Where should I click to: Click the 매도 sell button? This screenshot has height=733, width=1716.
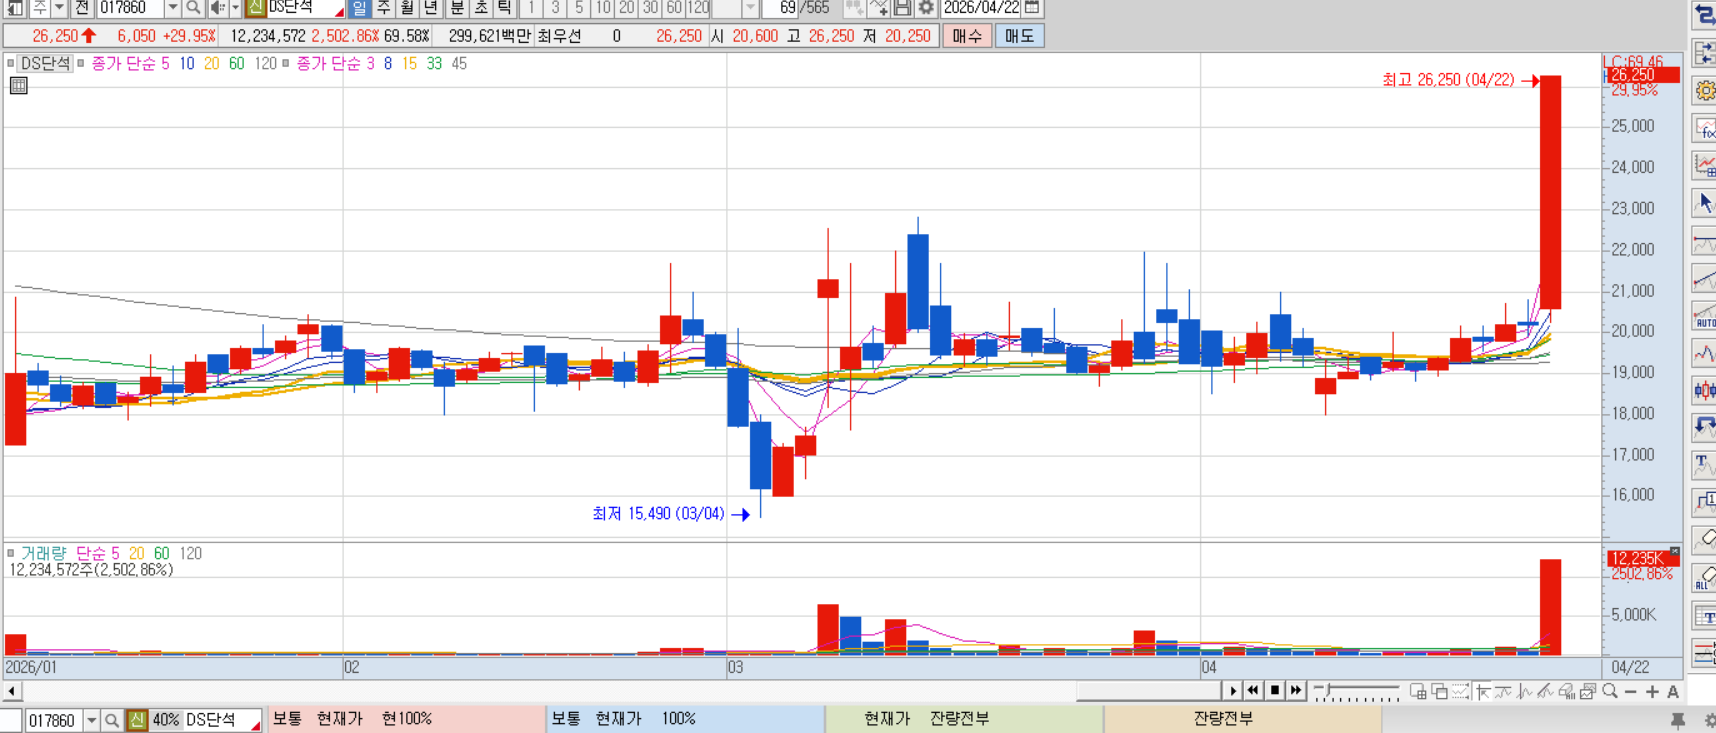coord(1020,36)
